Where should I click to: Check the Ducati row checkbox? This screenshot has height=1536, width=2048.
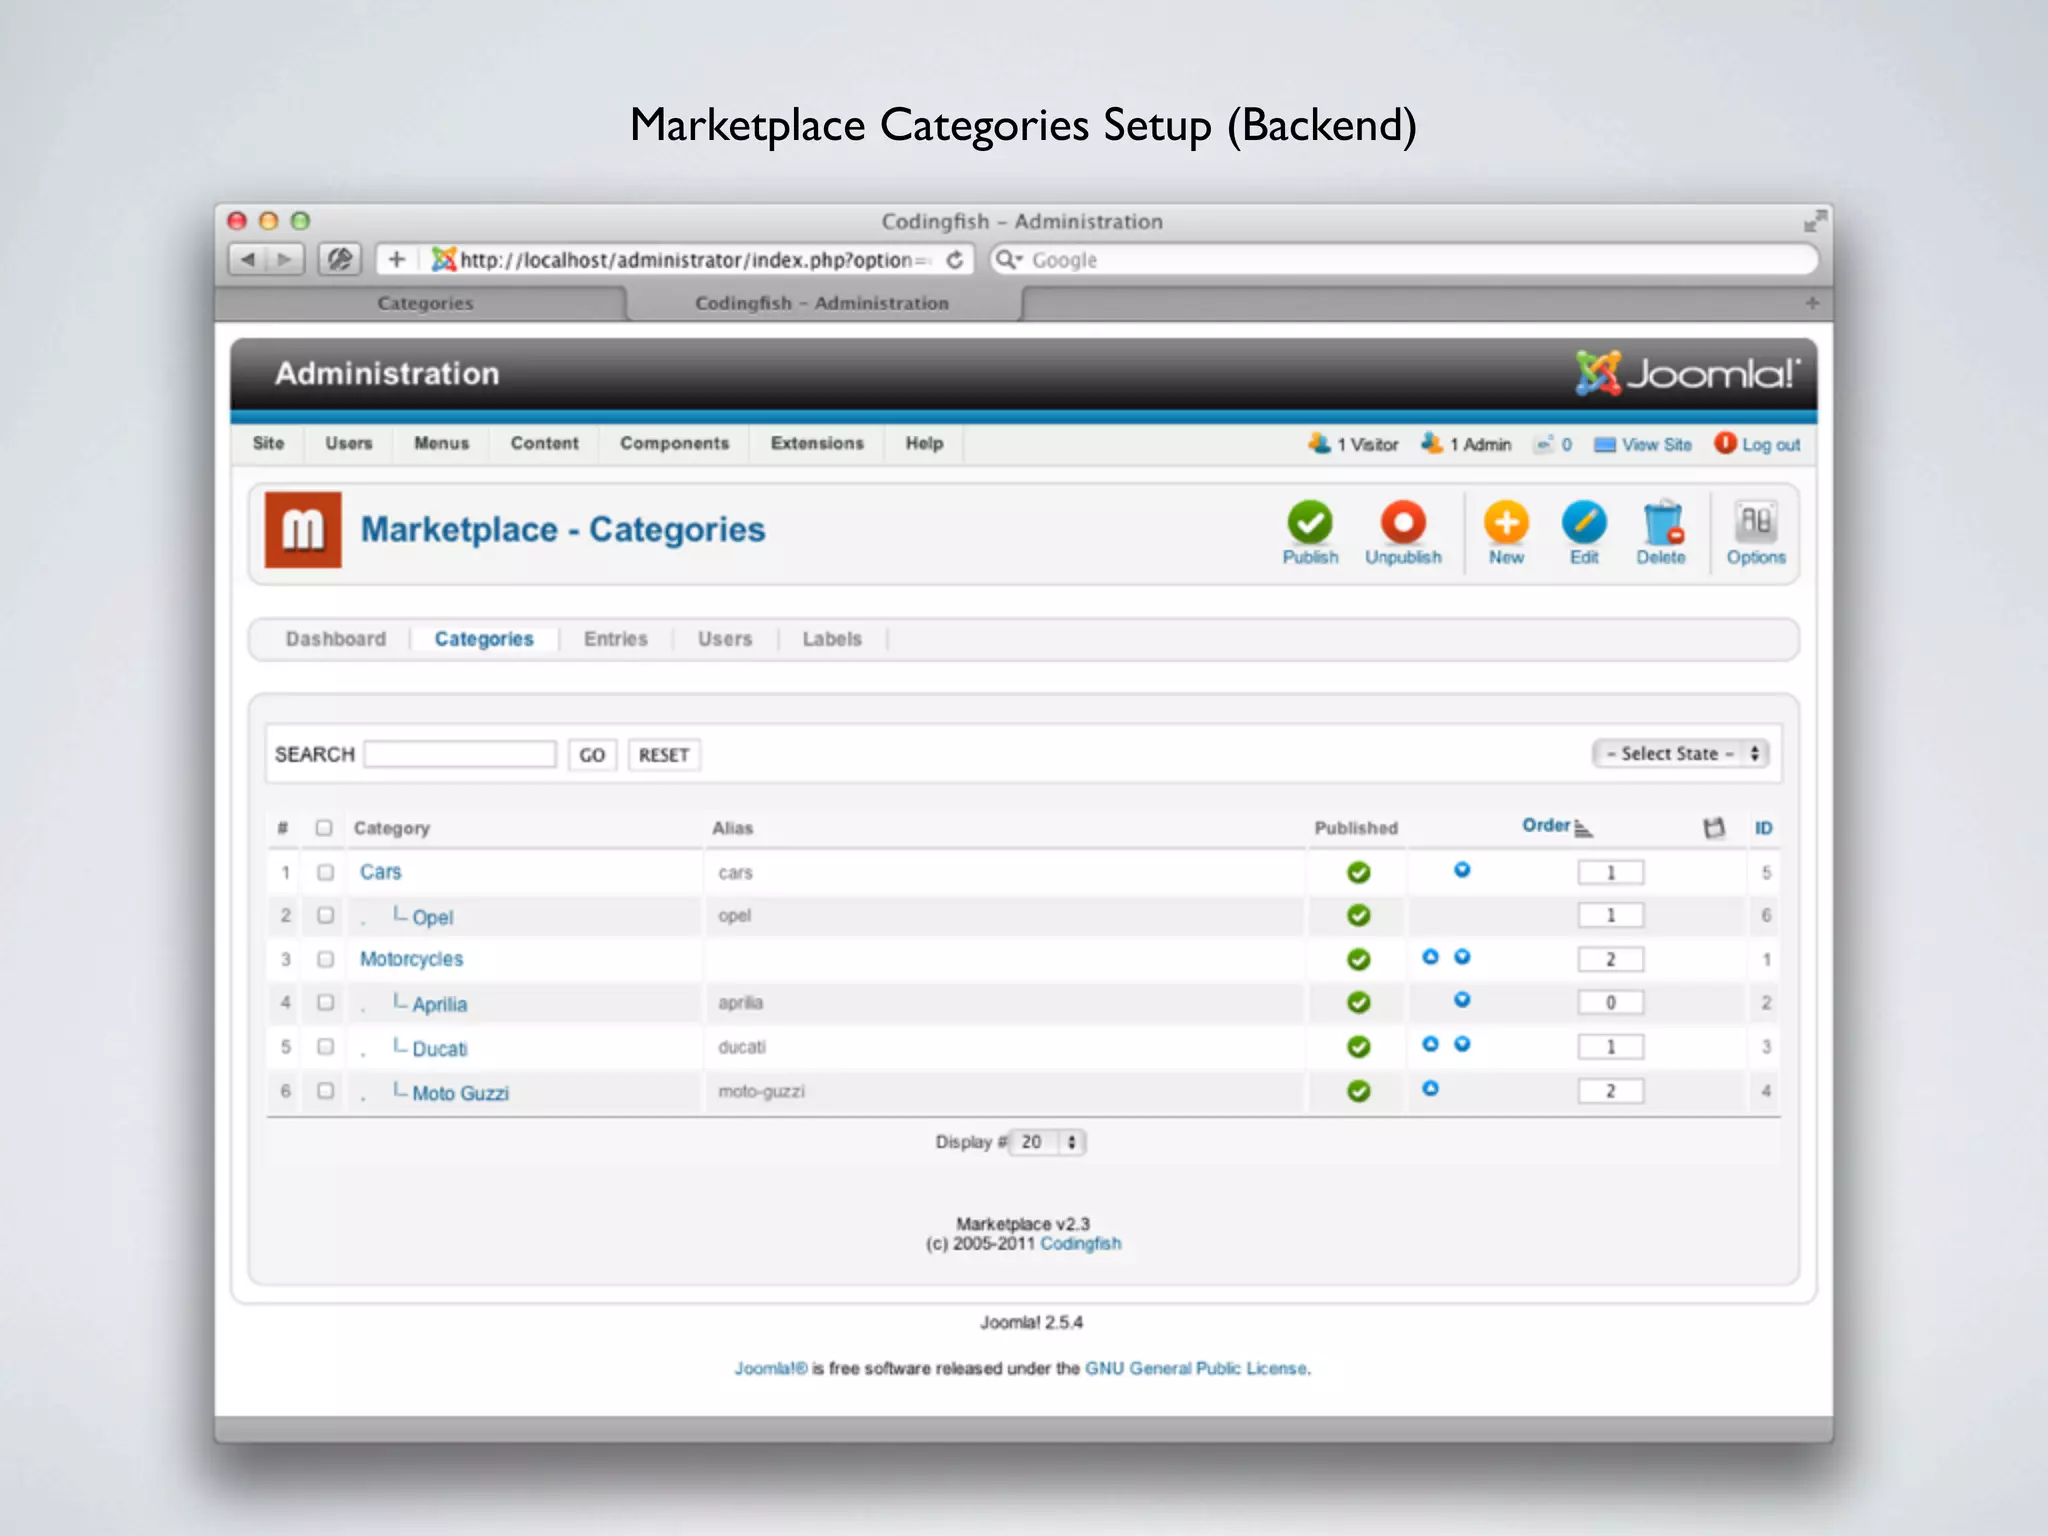[x=325, y=1046]
